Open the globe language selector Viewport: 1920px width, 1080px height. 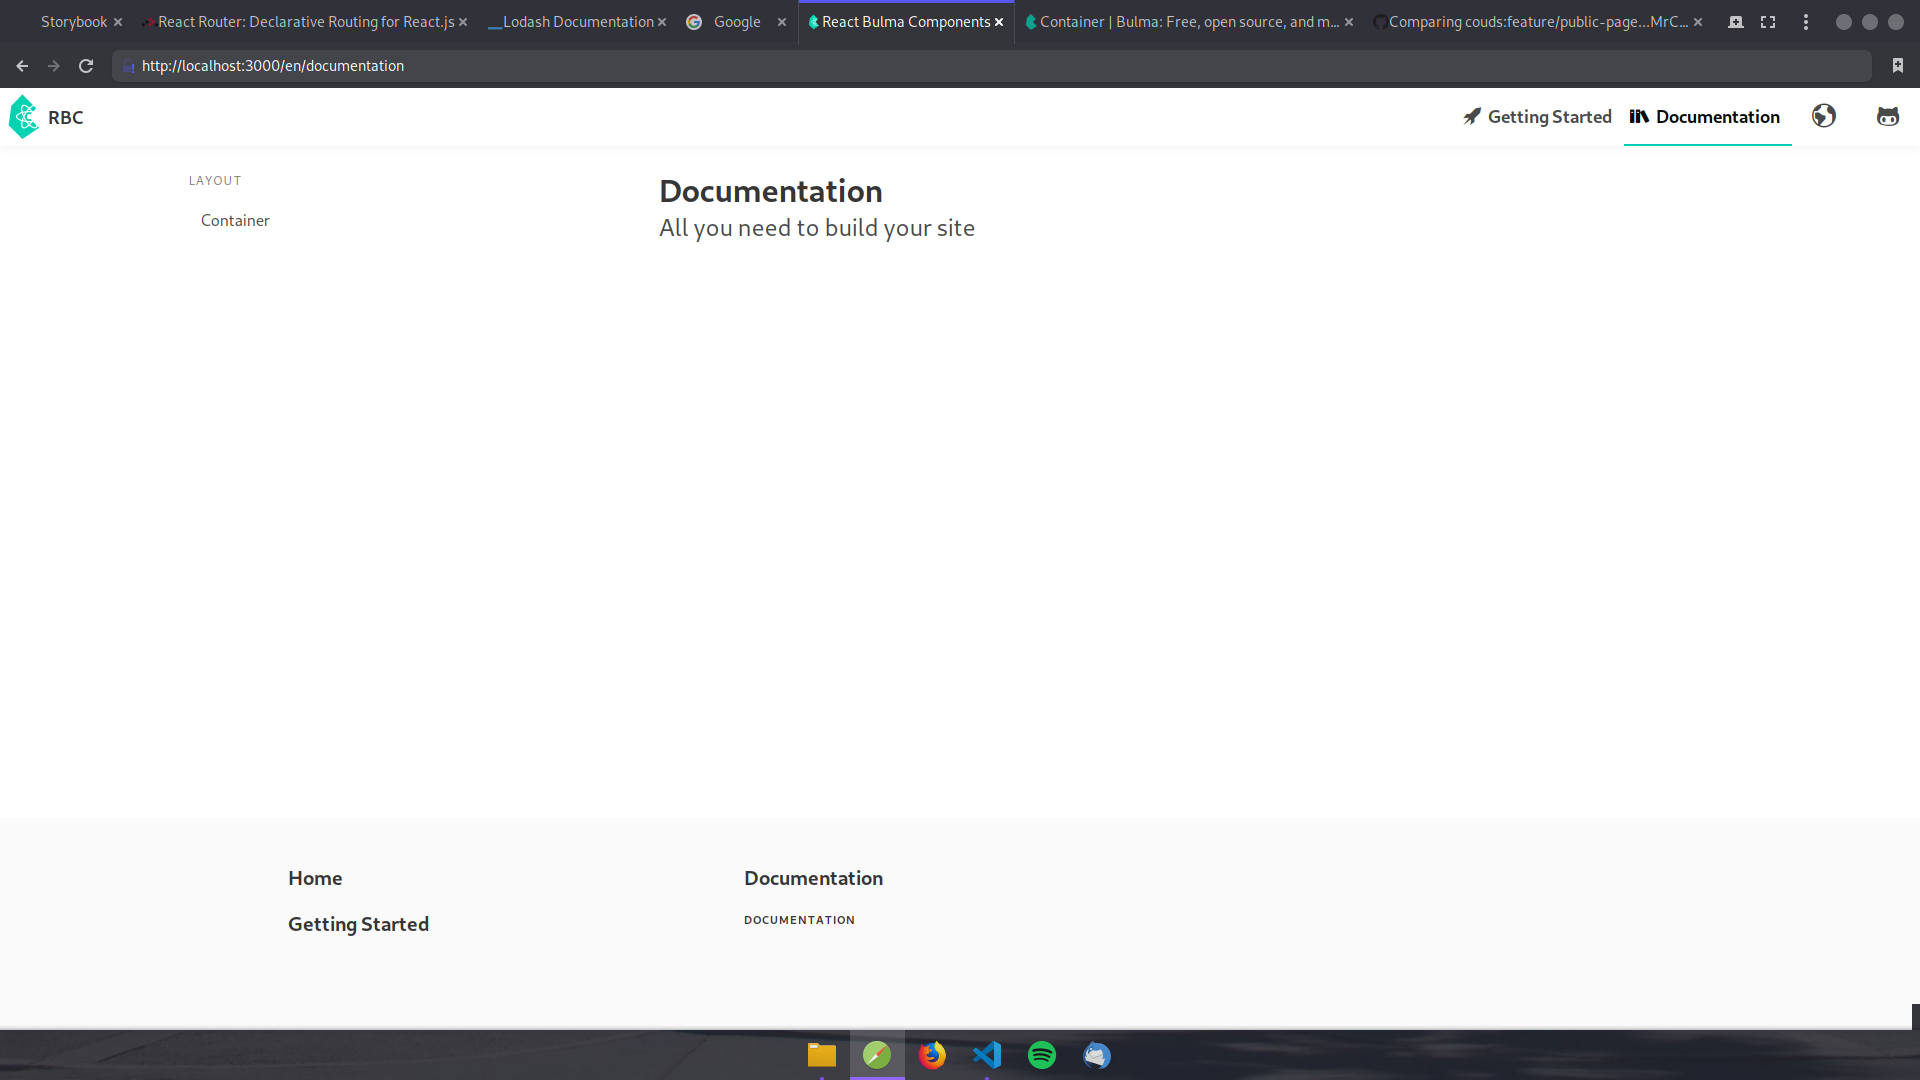pos(1823,117)
